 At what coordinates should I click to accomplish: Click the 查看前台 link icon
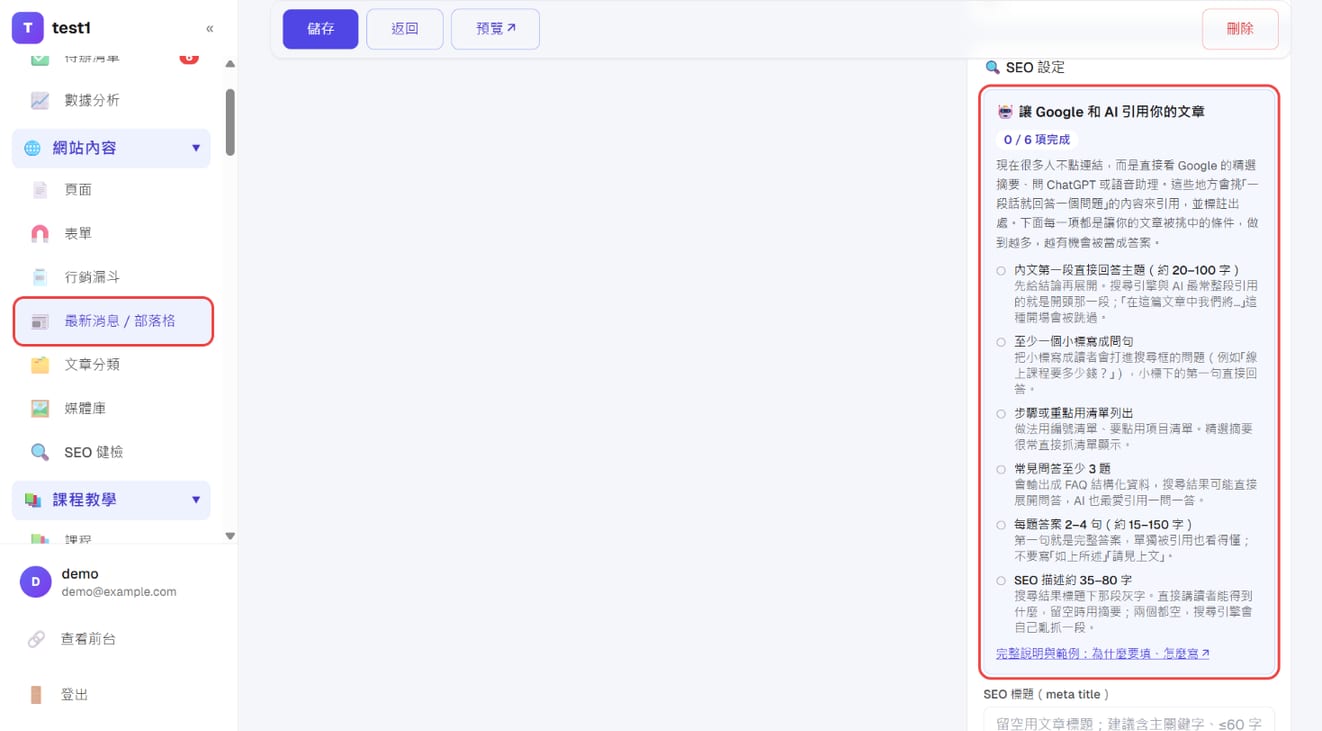point(36,639)
